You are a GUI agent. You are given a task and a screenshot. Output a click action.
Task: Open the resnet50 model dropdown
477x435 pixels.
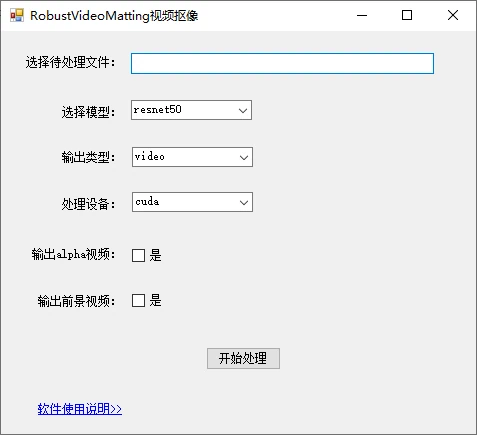(x=191, y=110)
